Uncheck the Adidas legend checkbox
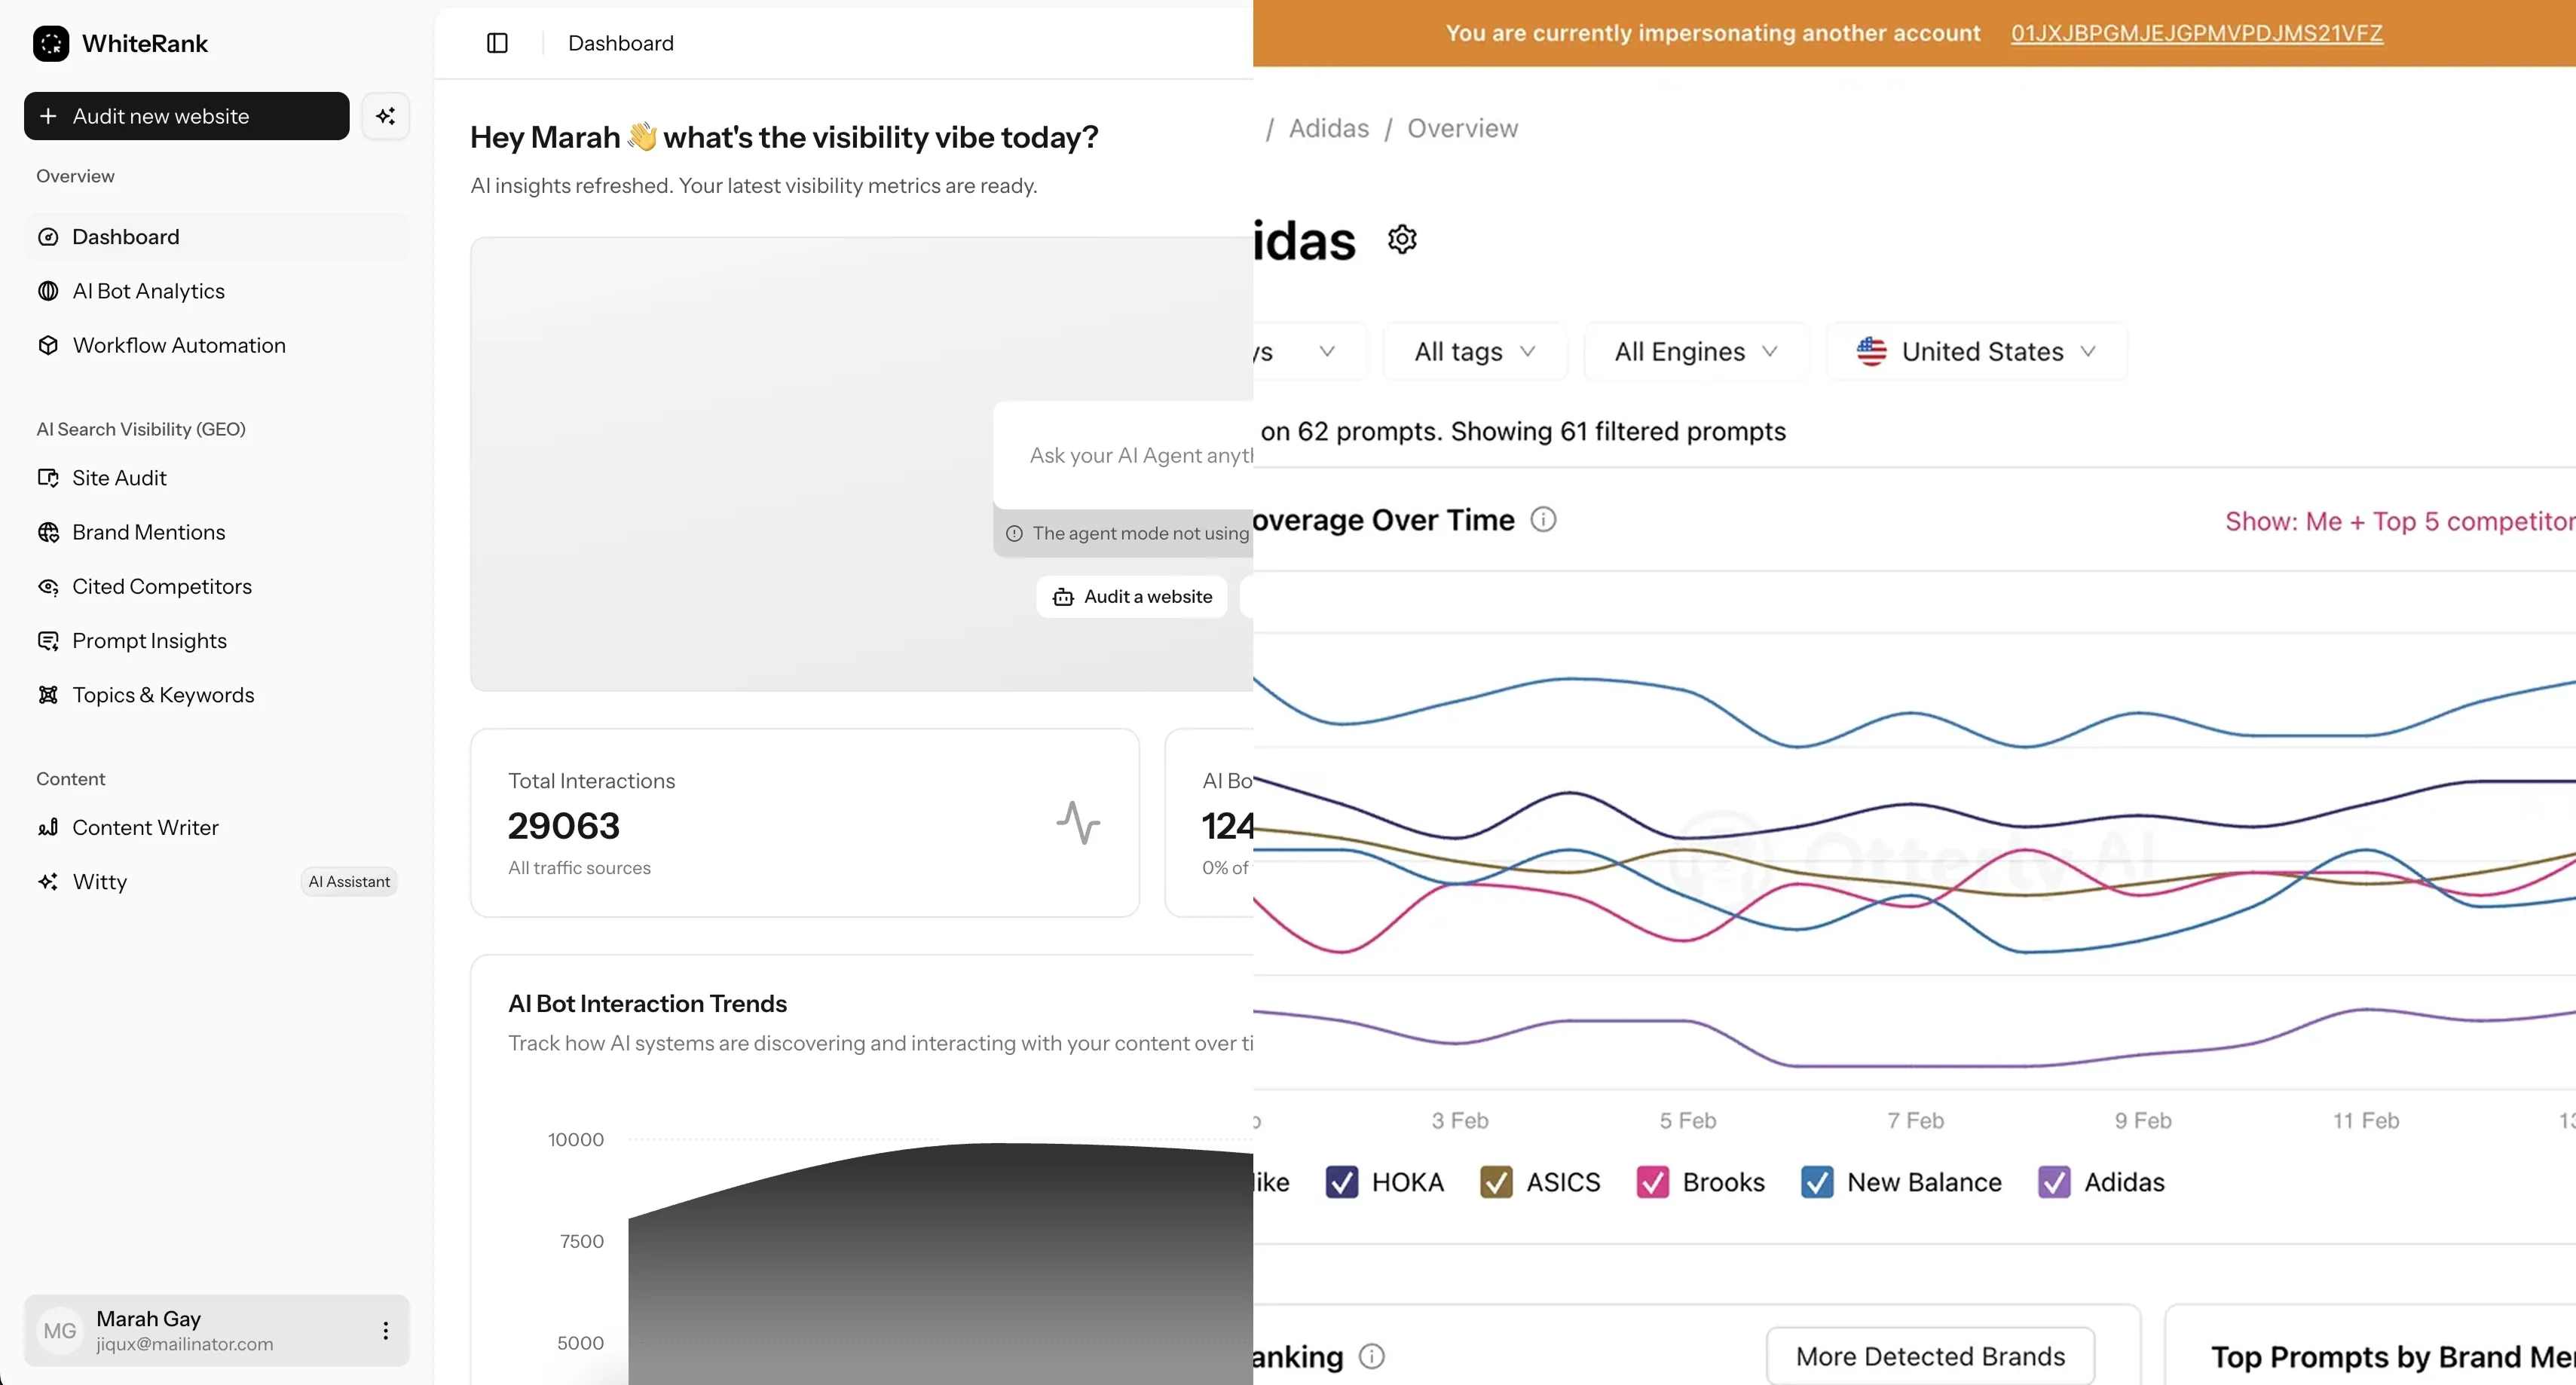 point(2054,1182)
